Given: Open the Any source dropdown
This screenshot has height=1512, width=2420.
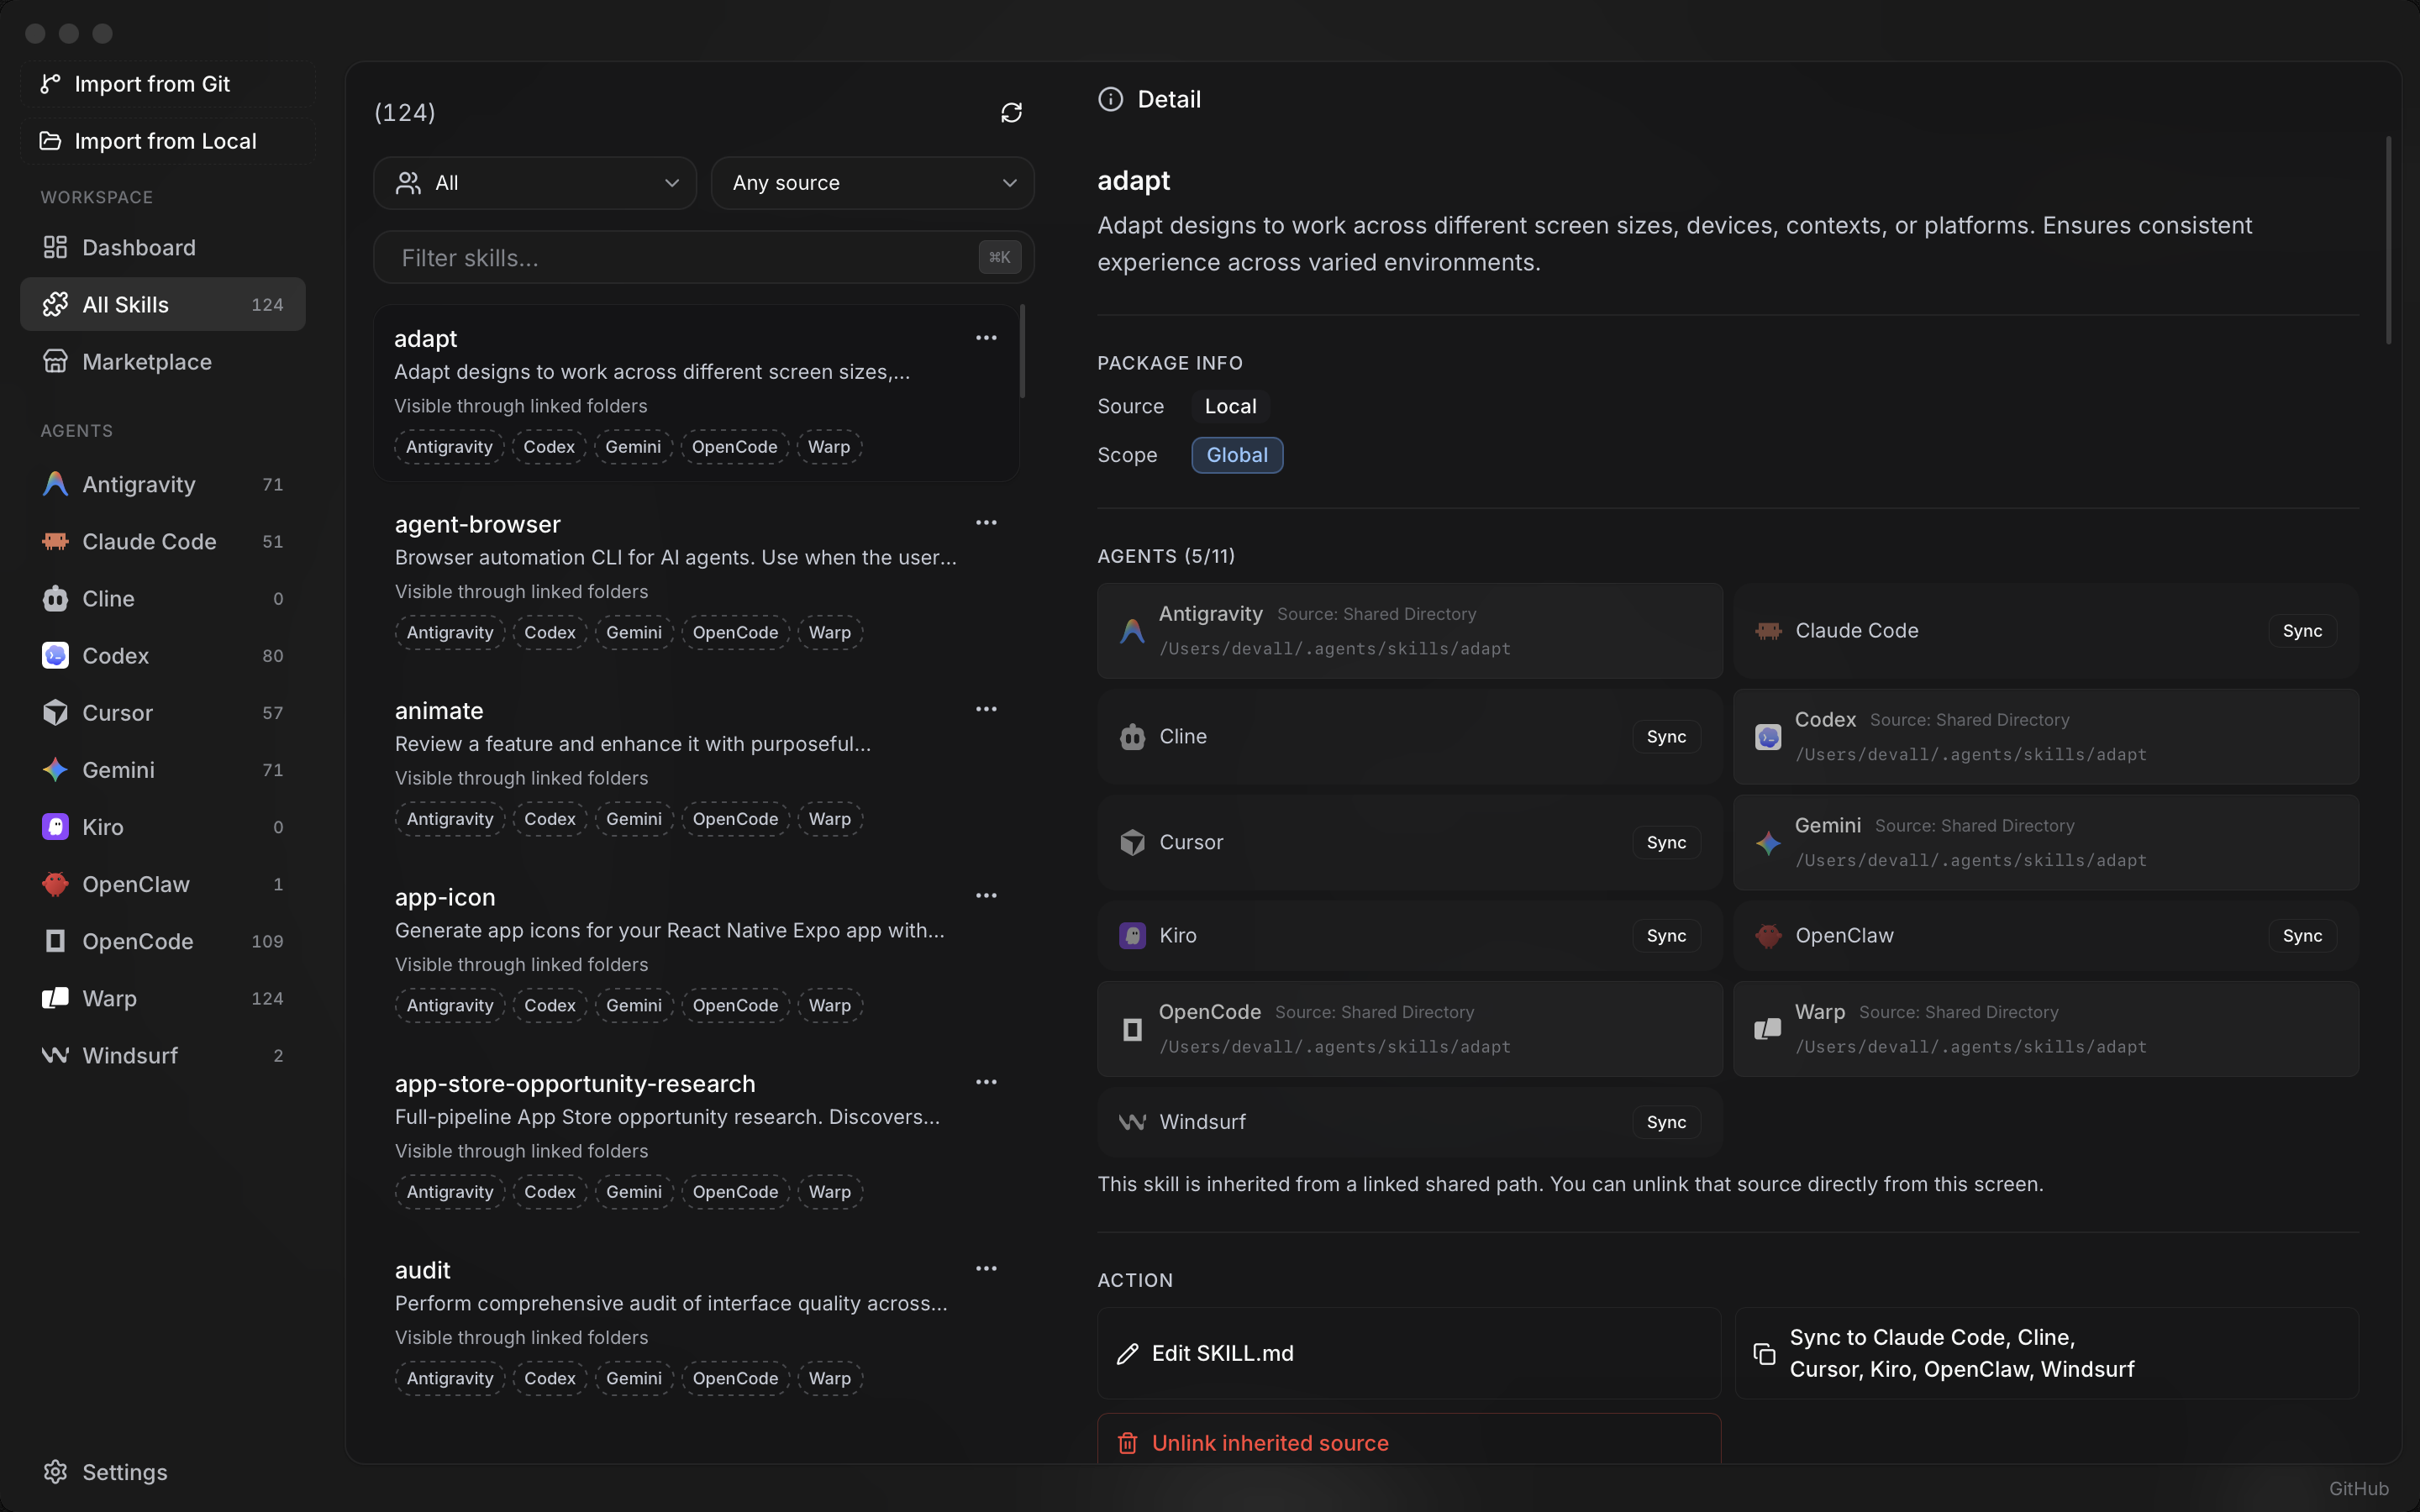Looking at the screenshot, I should (x=871, y=182).
